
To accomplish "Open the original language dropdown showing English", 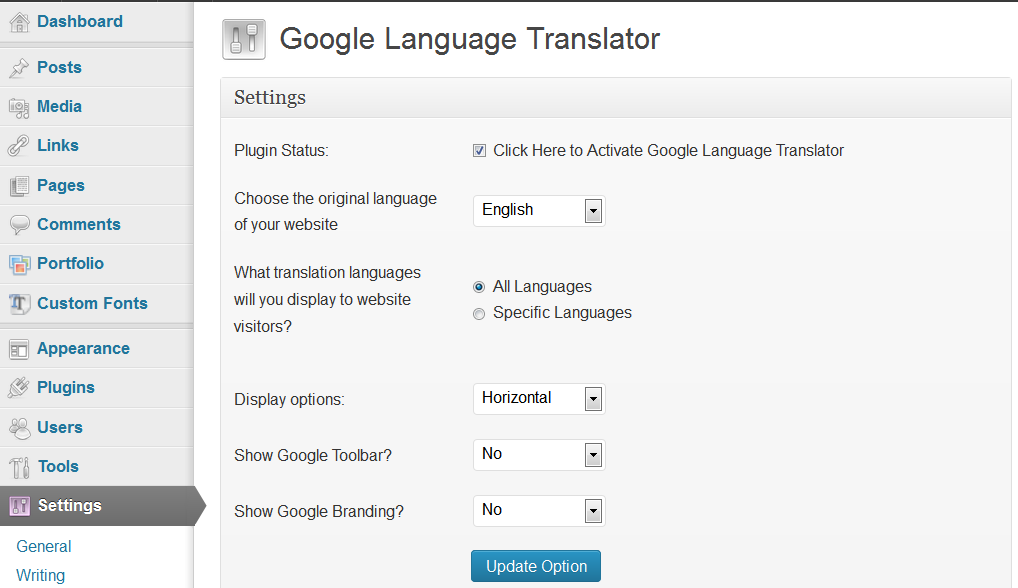I will point(538,211).
